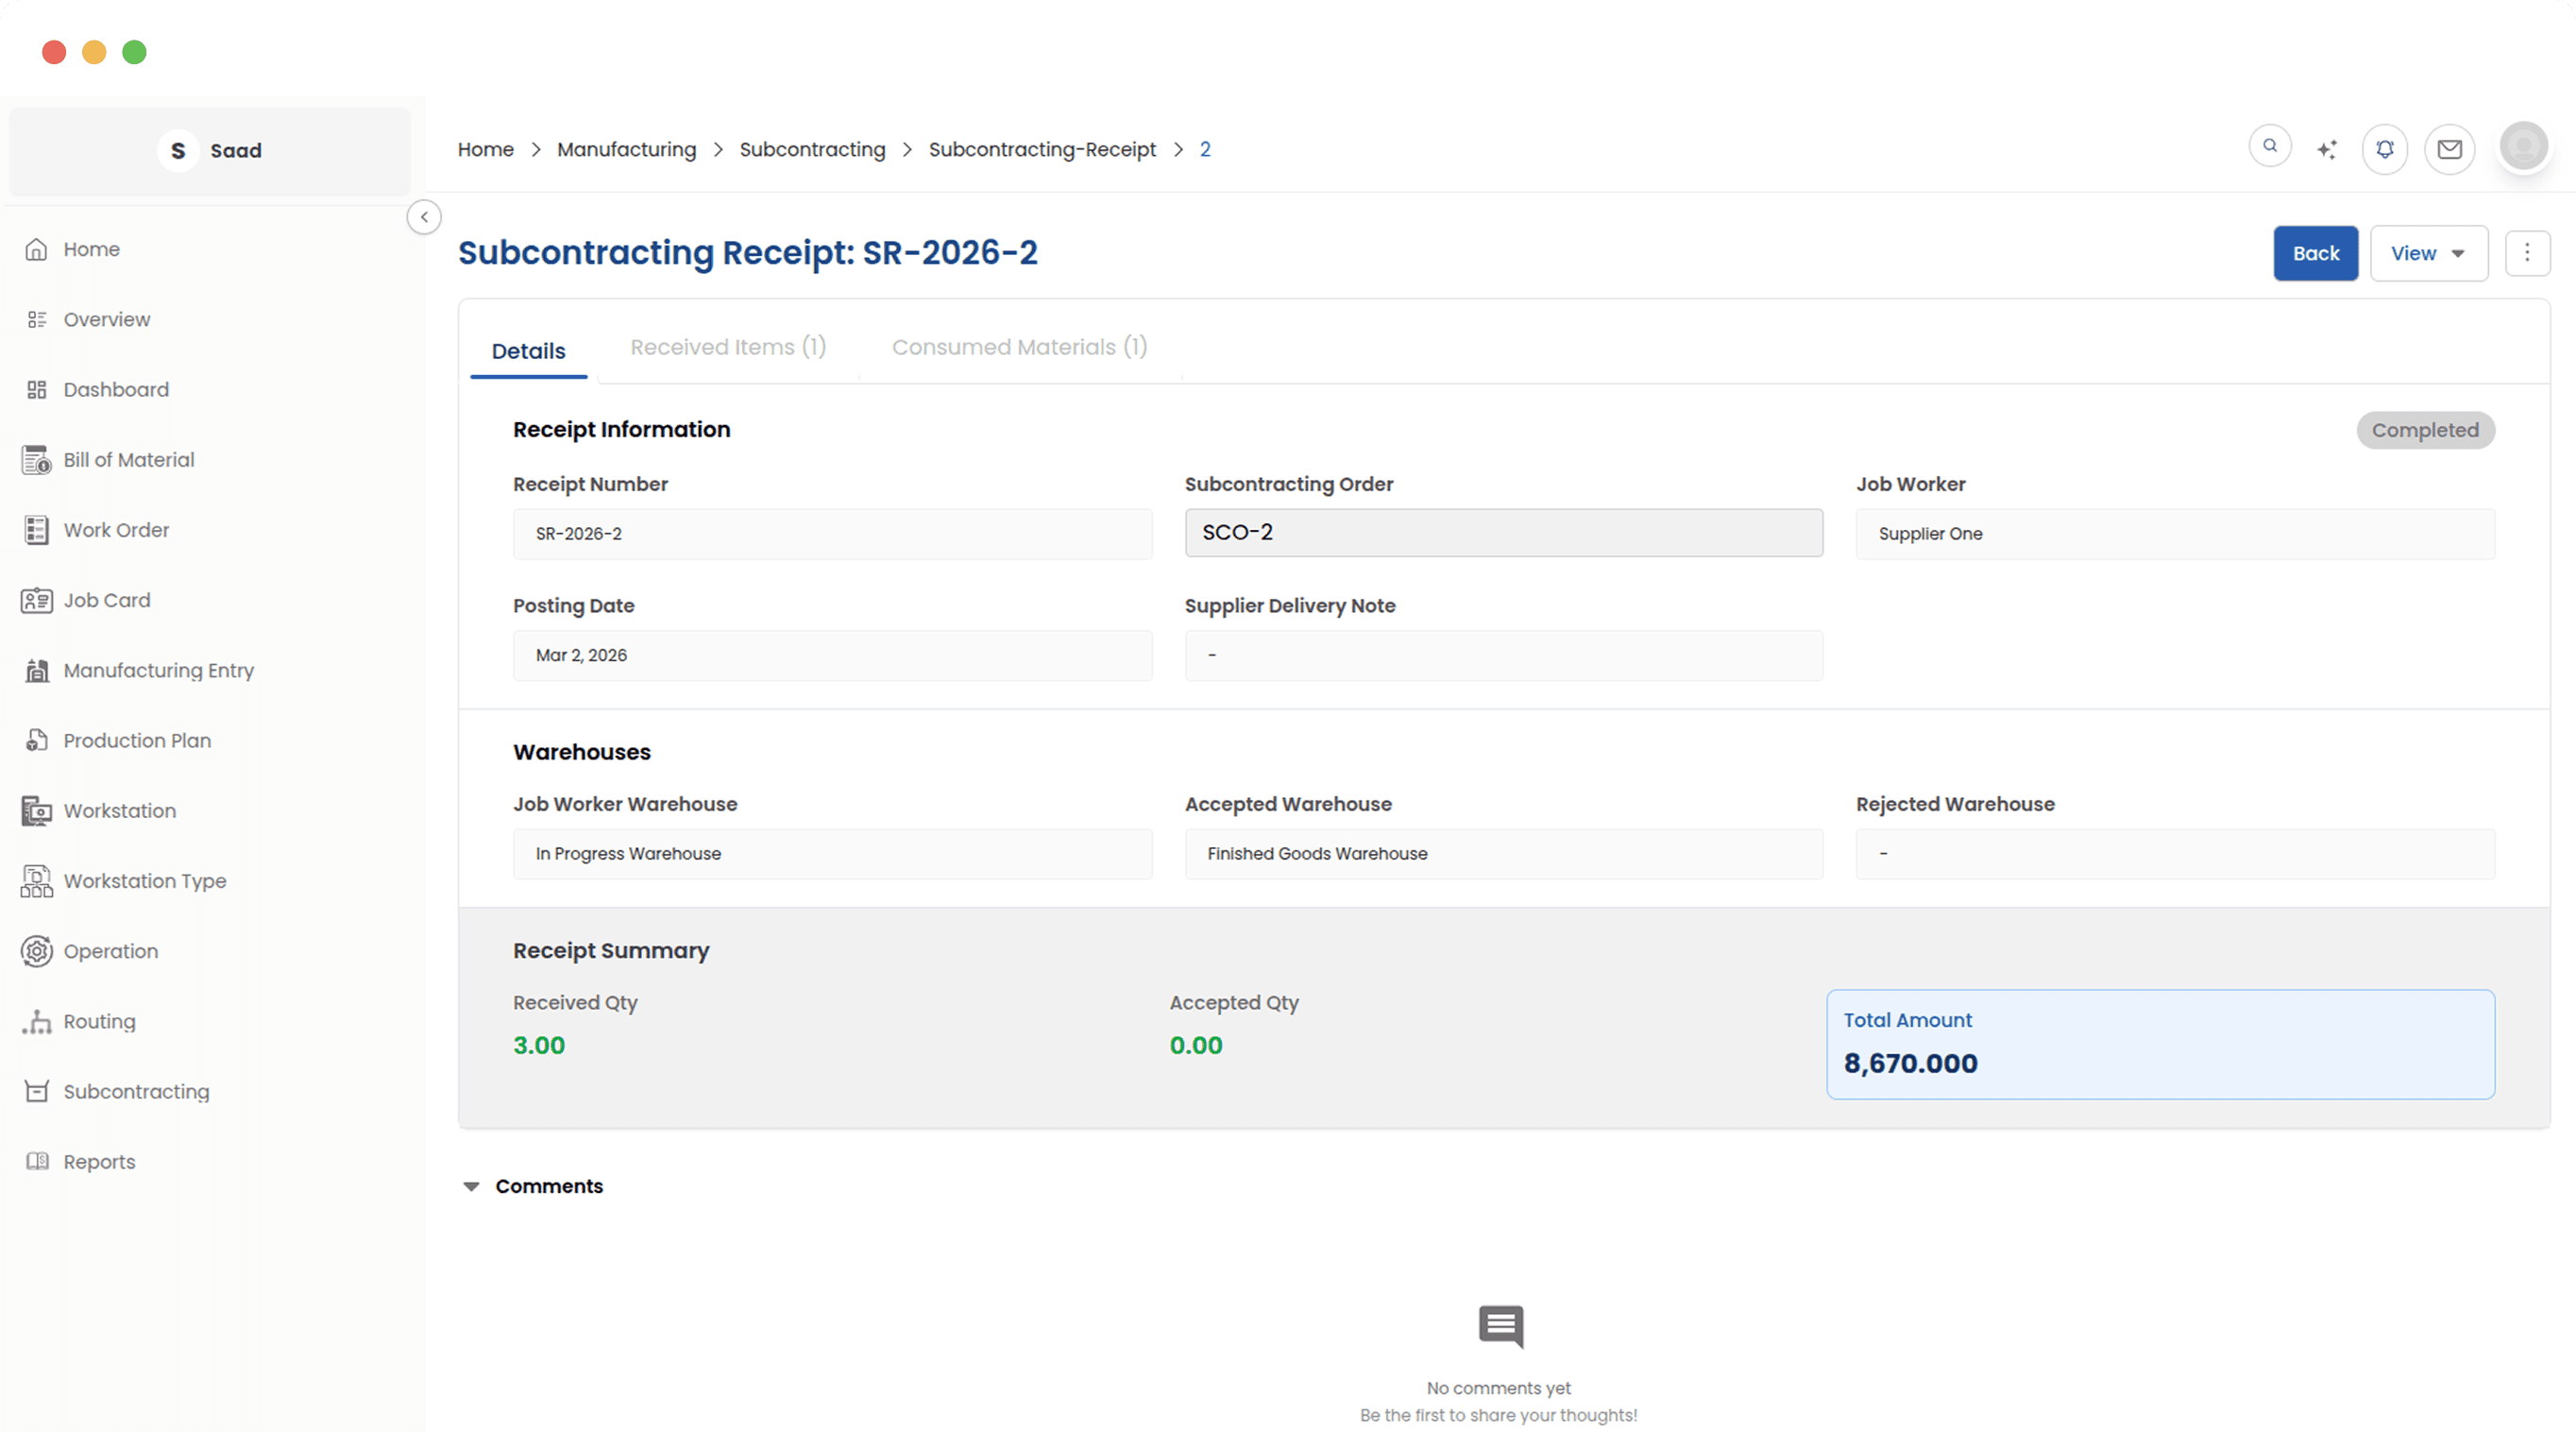Click the Manufacturing breadcrumb link
The height and width of the screenshot is (1432, 2576).
click(626, 149)
